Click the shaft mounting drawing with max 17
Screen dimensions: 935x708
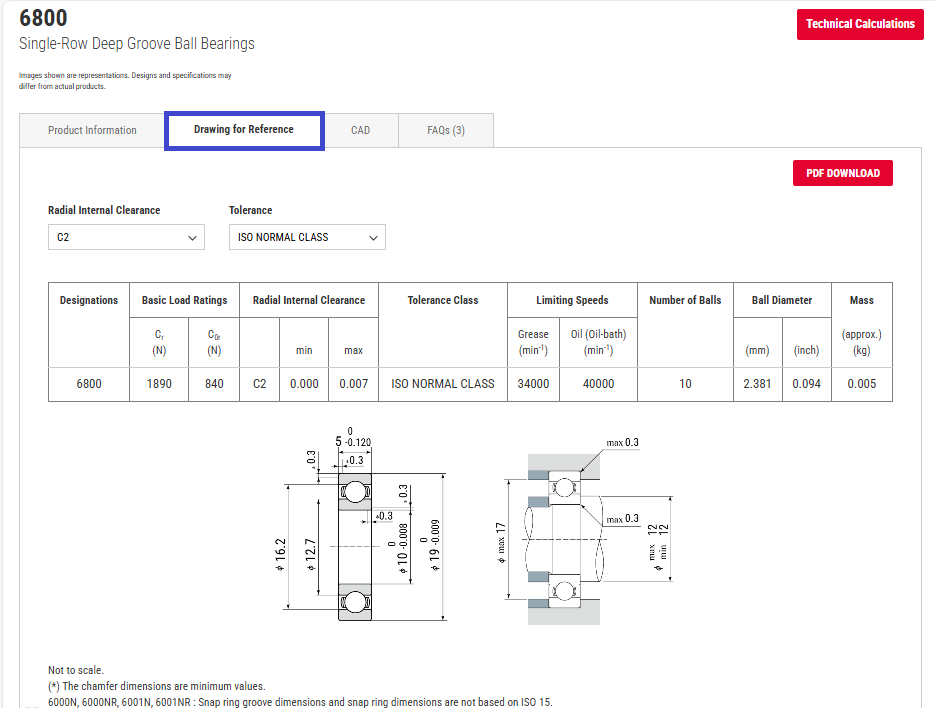click(585, 536)
